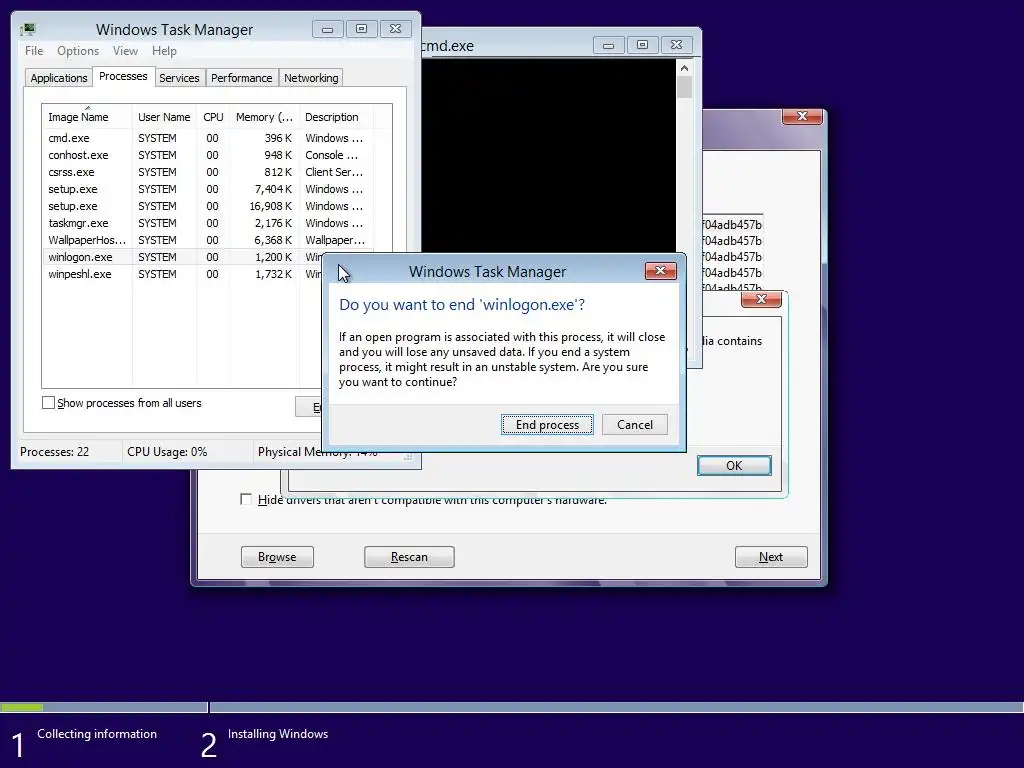Close the driver selection window
The width and height of the screenshot is (1024, 768).
tap(802, 116)
